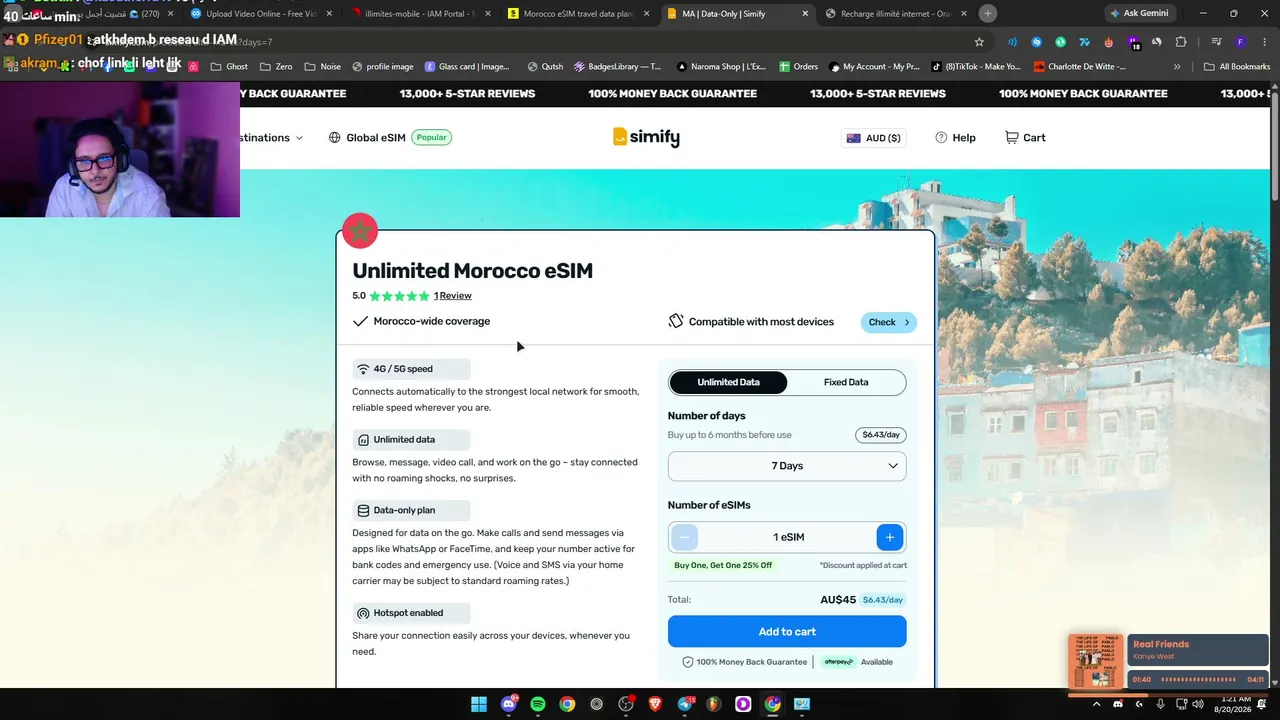Open Brave browser from the taskbar
The image size is (1280, 720).
[x=655, y=704]
